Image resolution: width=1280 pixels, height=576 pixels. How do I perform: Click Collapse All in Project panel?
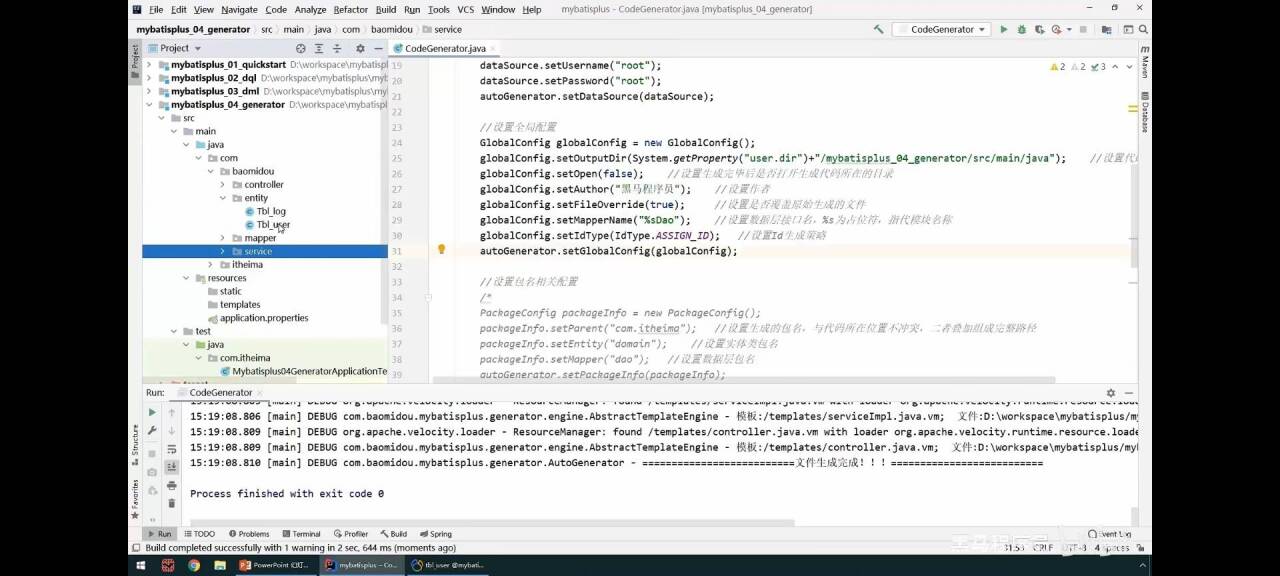point(337,48)
